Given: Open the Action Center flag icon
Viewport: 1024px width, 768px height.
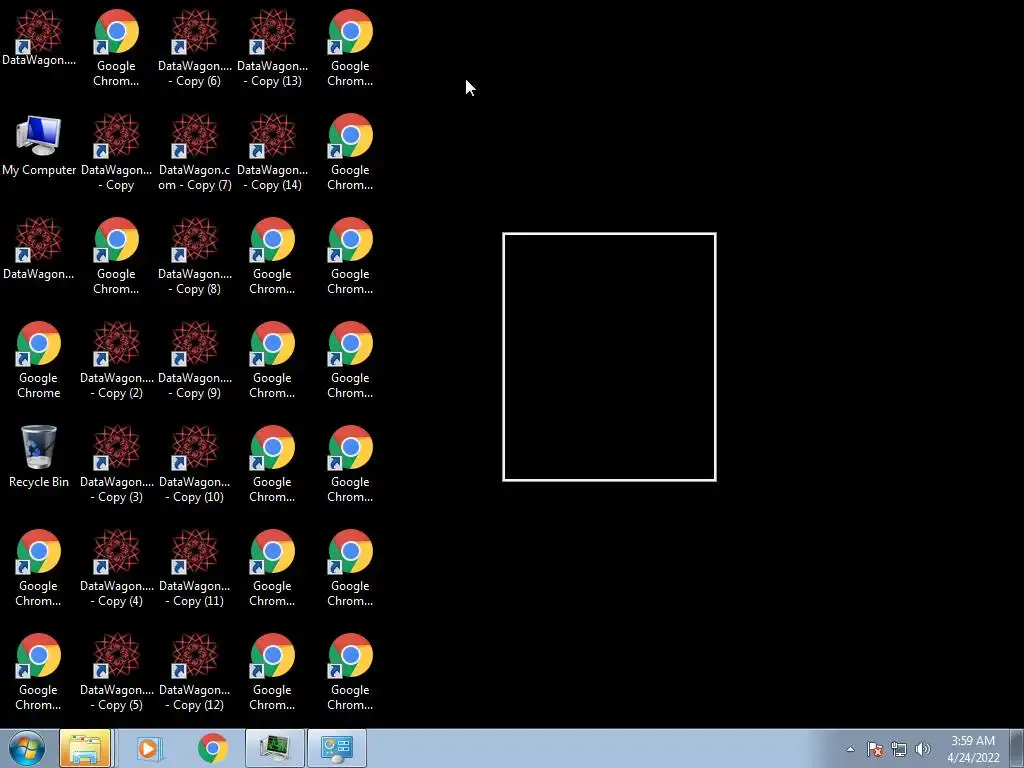Looking at the screenshot, I should coord(875,749).
